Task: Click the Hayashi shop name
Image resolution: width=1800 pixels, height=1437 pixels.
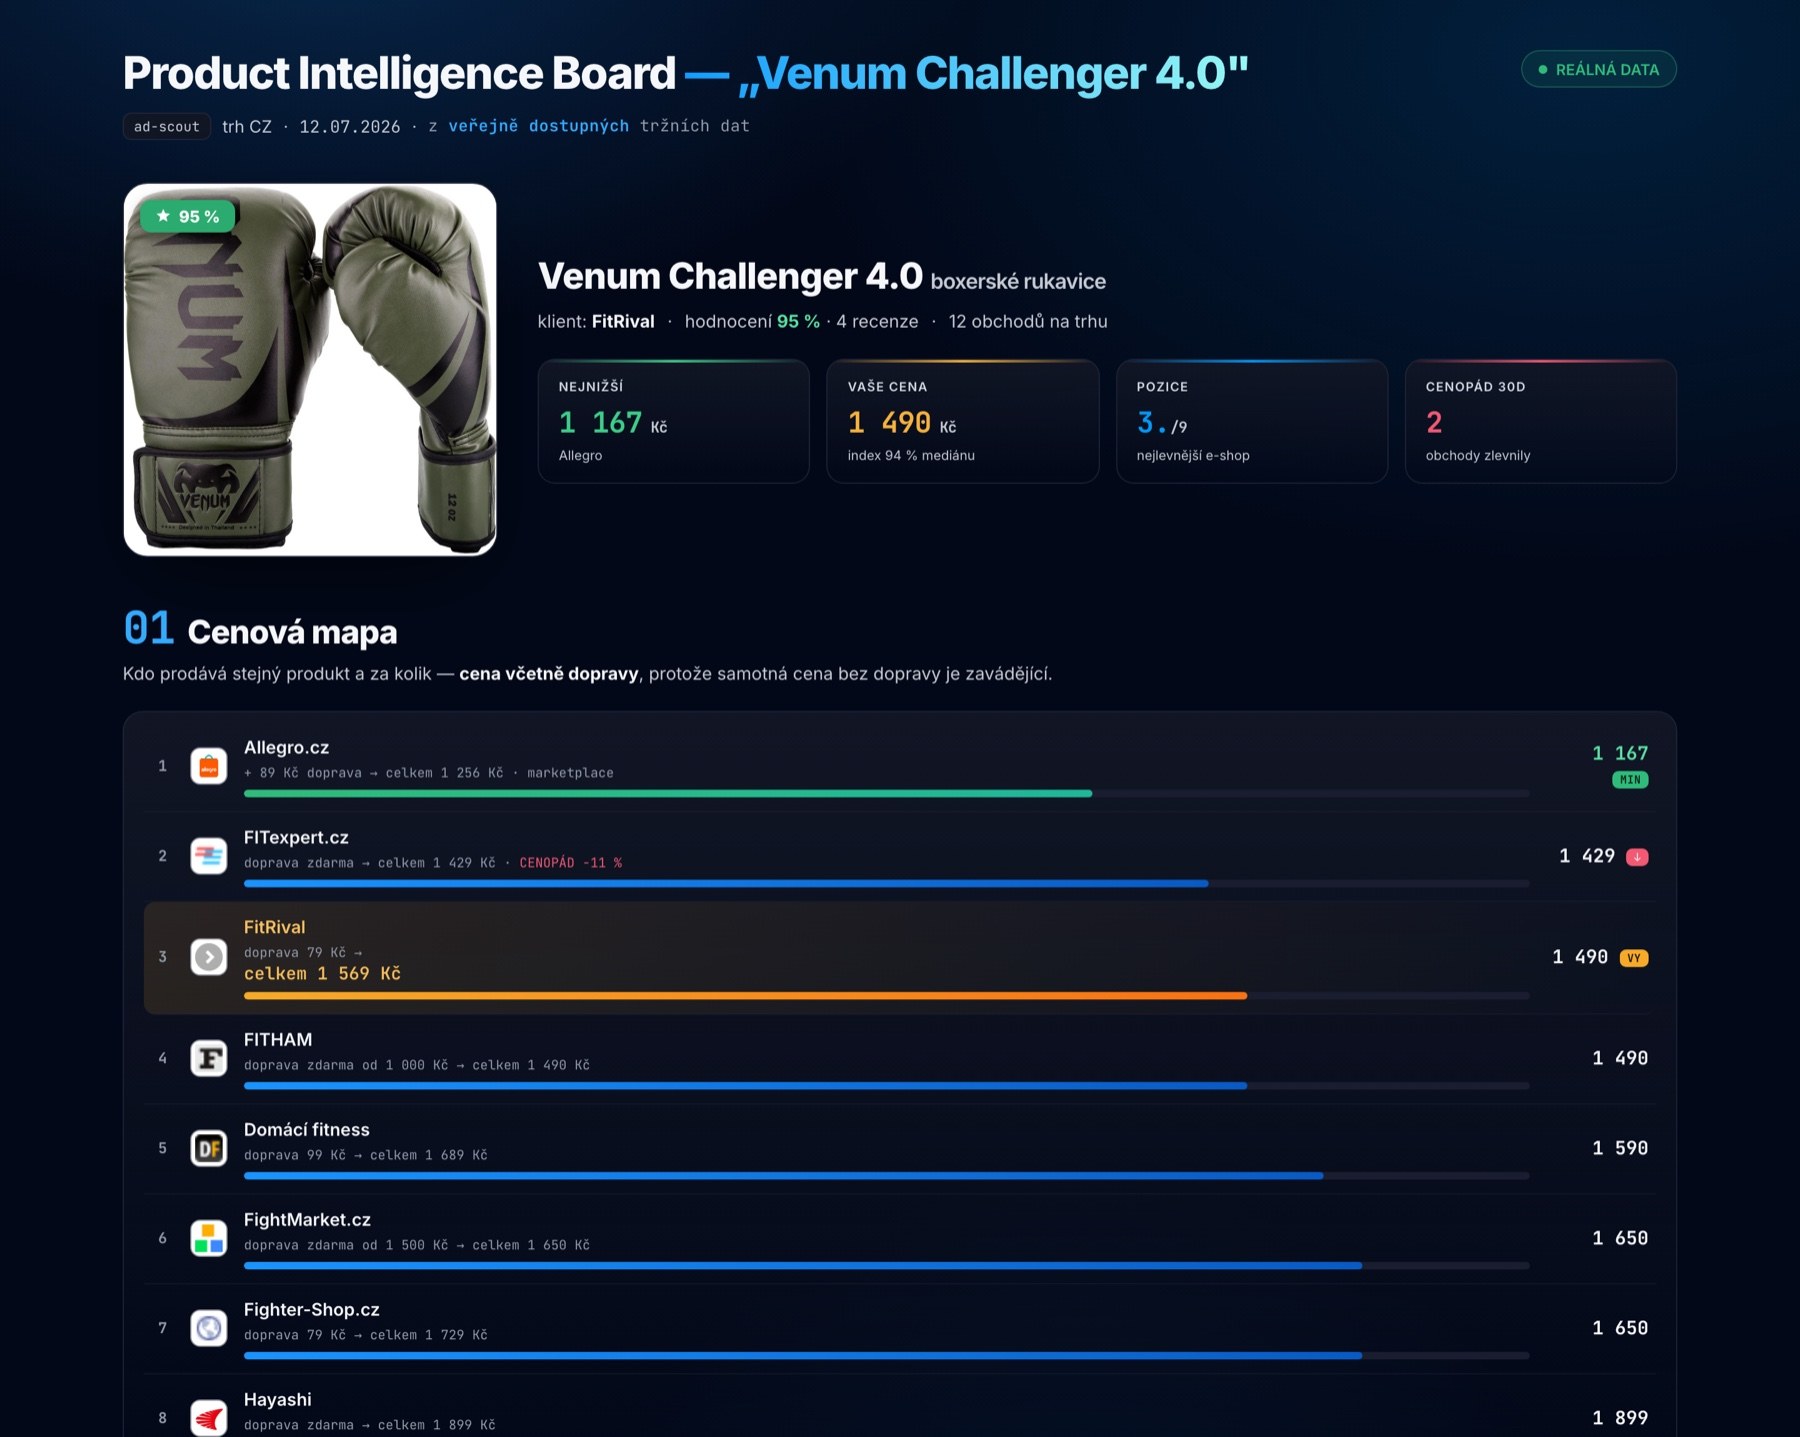Action: click(278, 1400)
